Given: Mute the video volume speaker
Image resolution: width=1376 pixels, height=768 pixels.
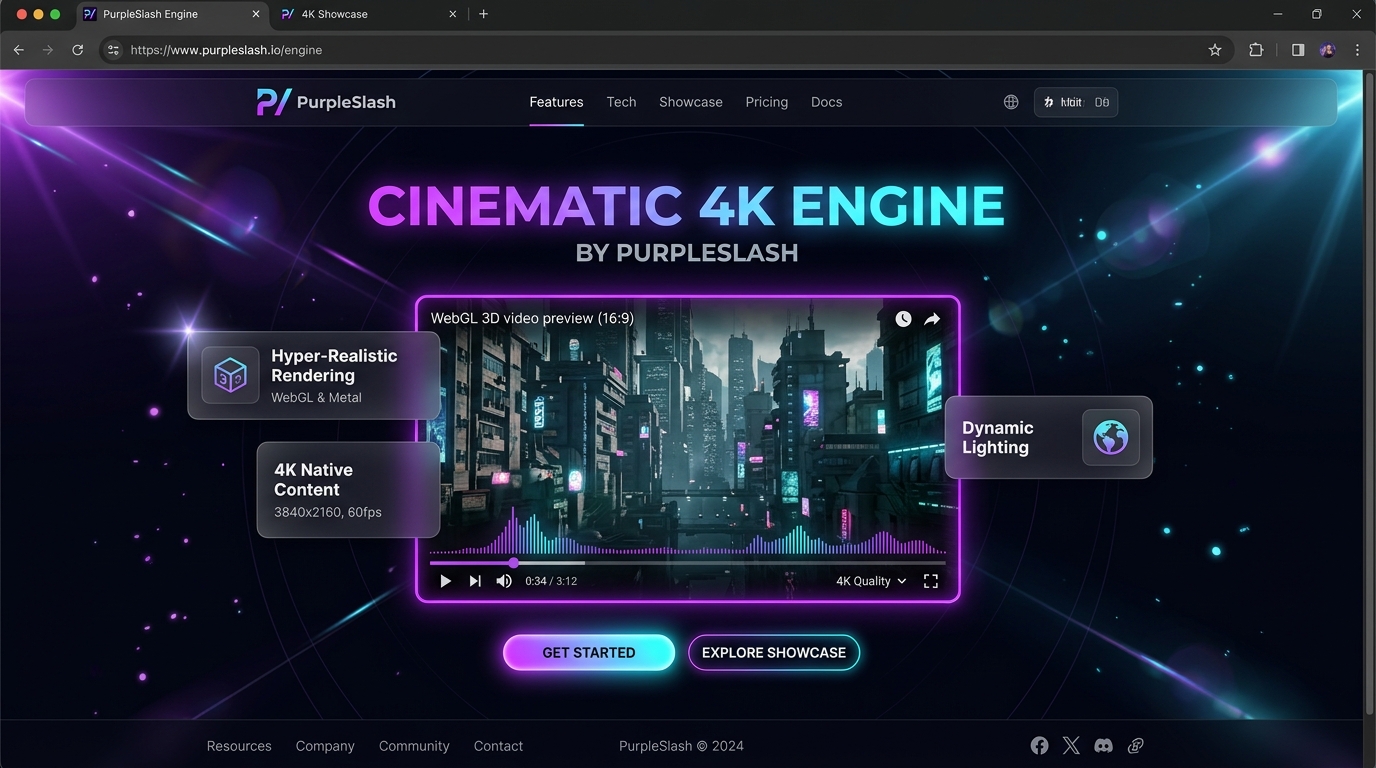Looking at the screenshot, I should (504, 581).
